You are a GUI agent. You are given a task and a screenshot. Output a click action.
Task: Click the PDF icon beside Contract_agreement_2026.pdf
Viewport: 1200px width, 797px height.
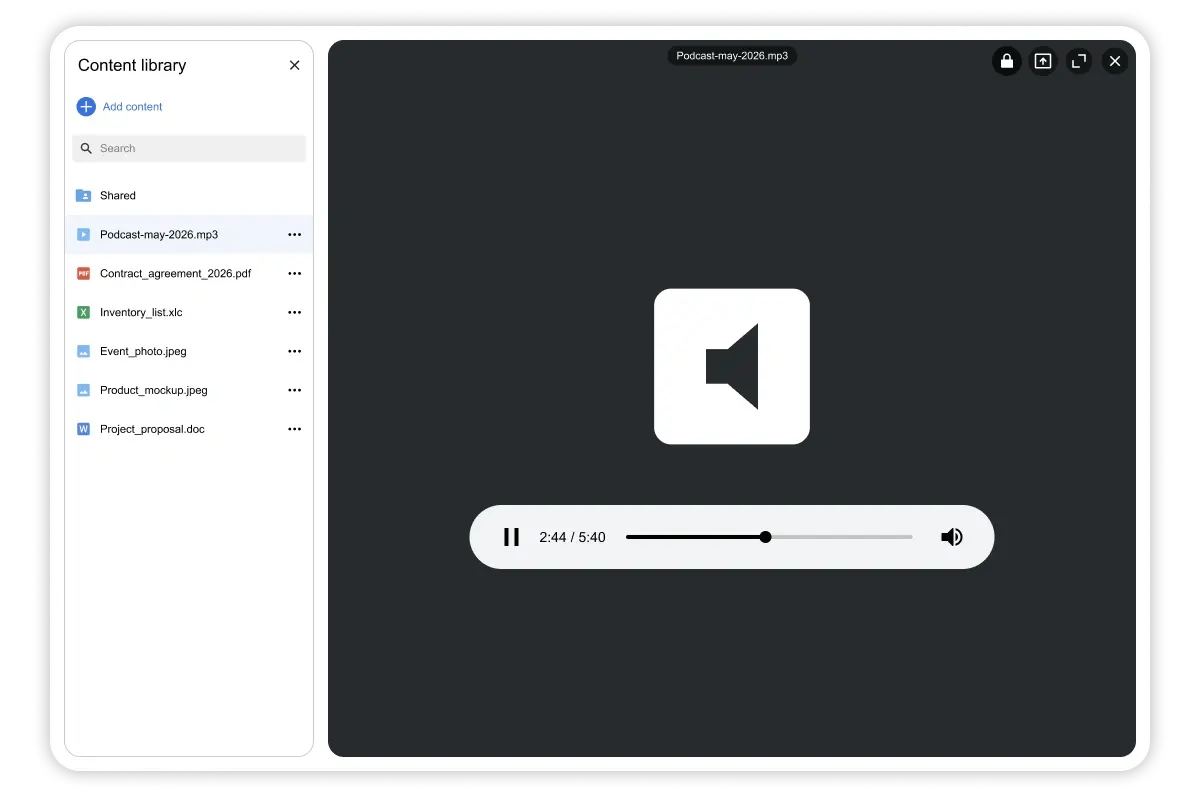[x=84, y=273]
